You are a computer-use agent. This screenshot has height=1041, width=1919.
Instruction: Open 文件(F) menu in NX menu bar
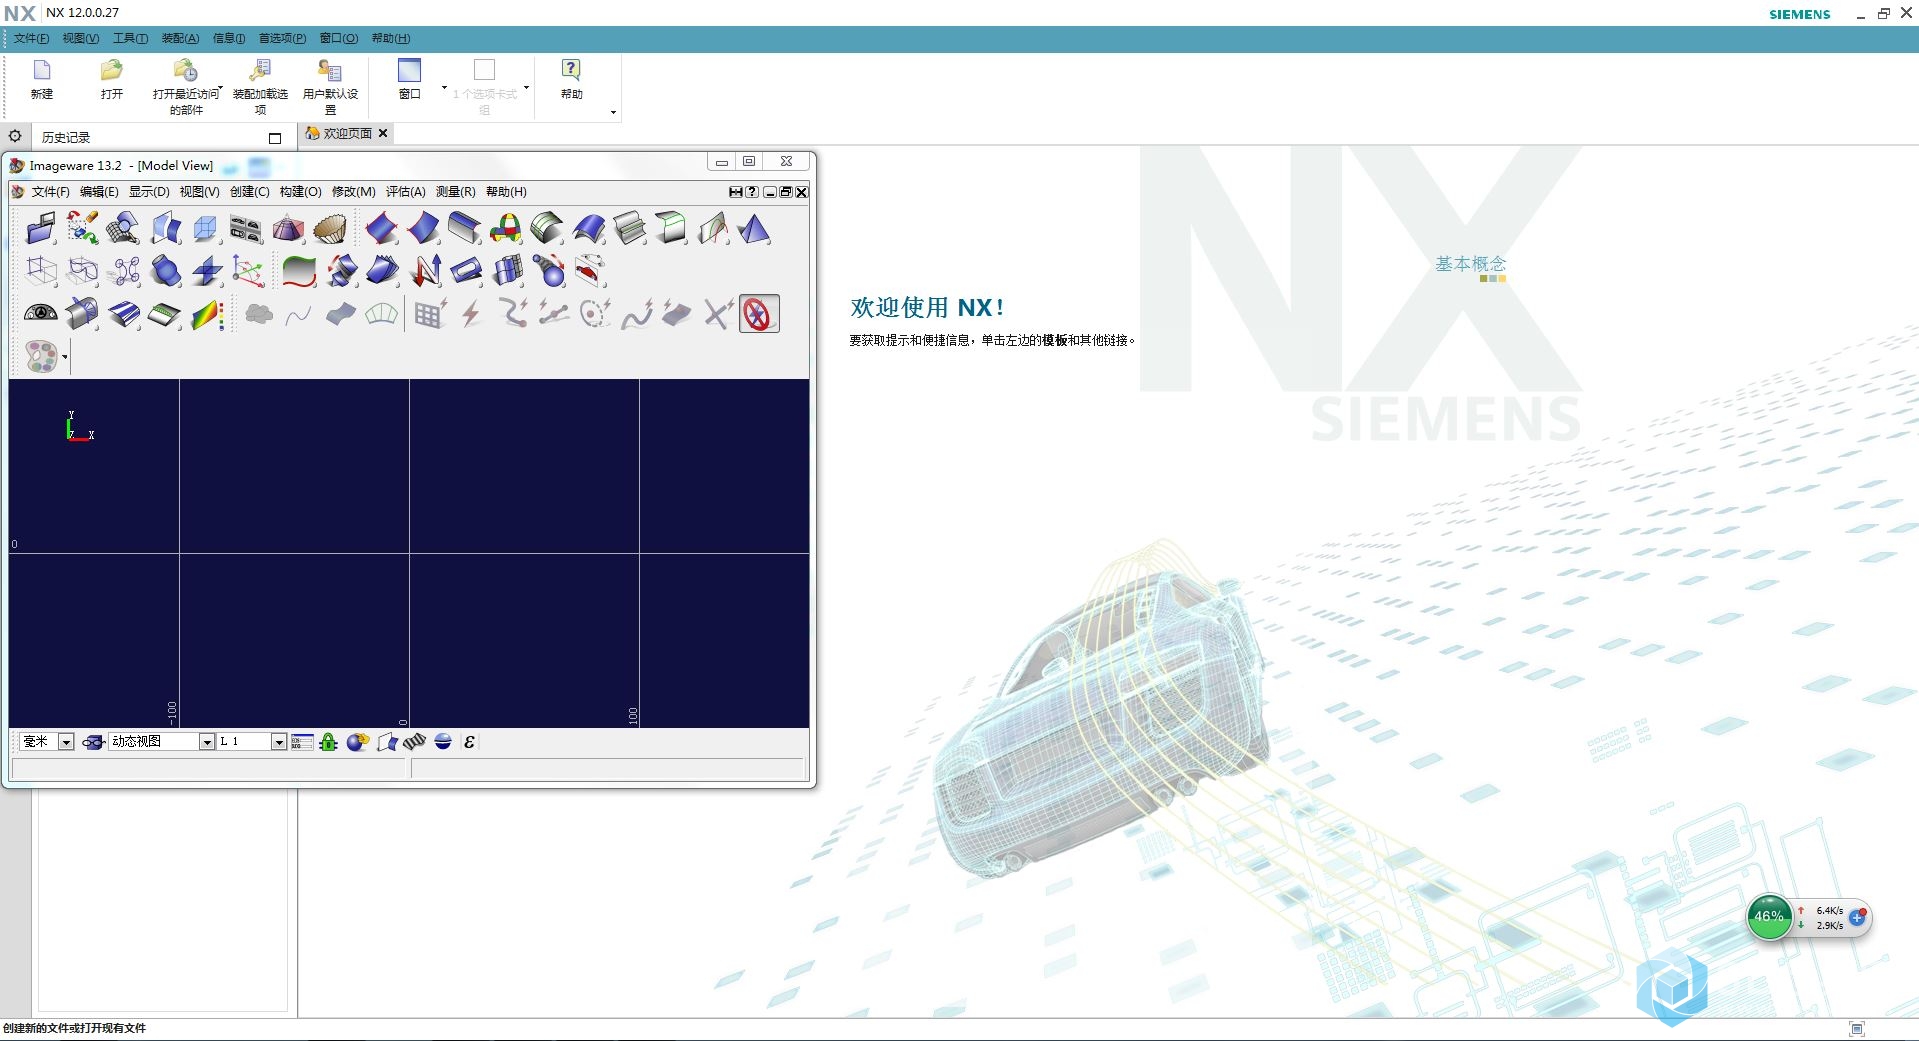(31, 38)
